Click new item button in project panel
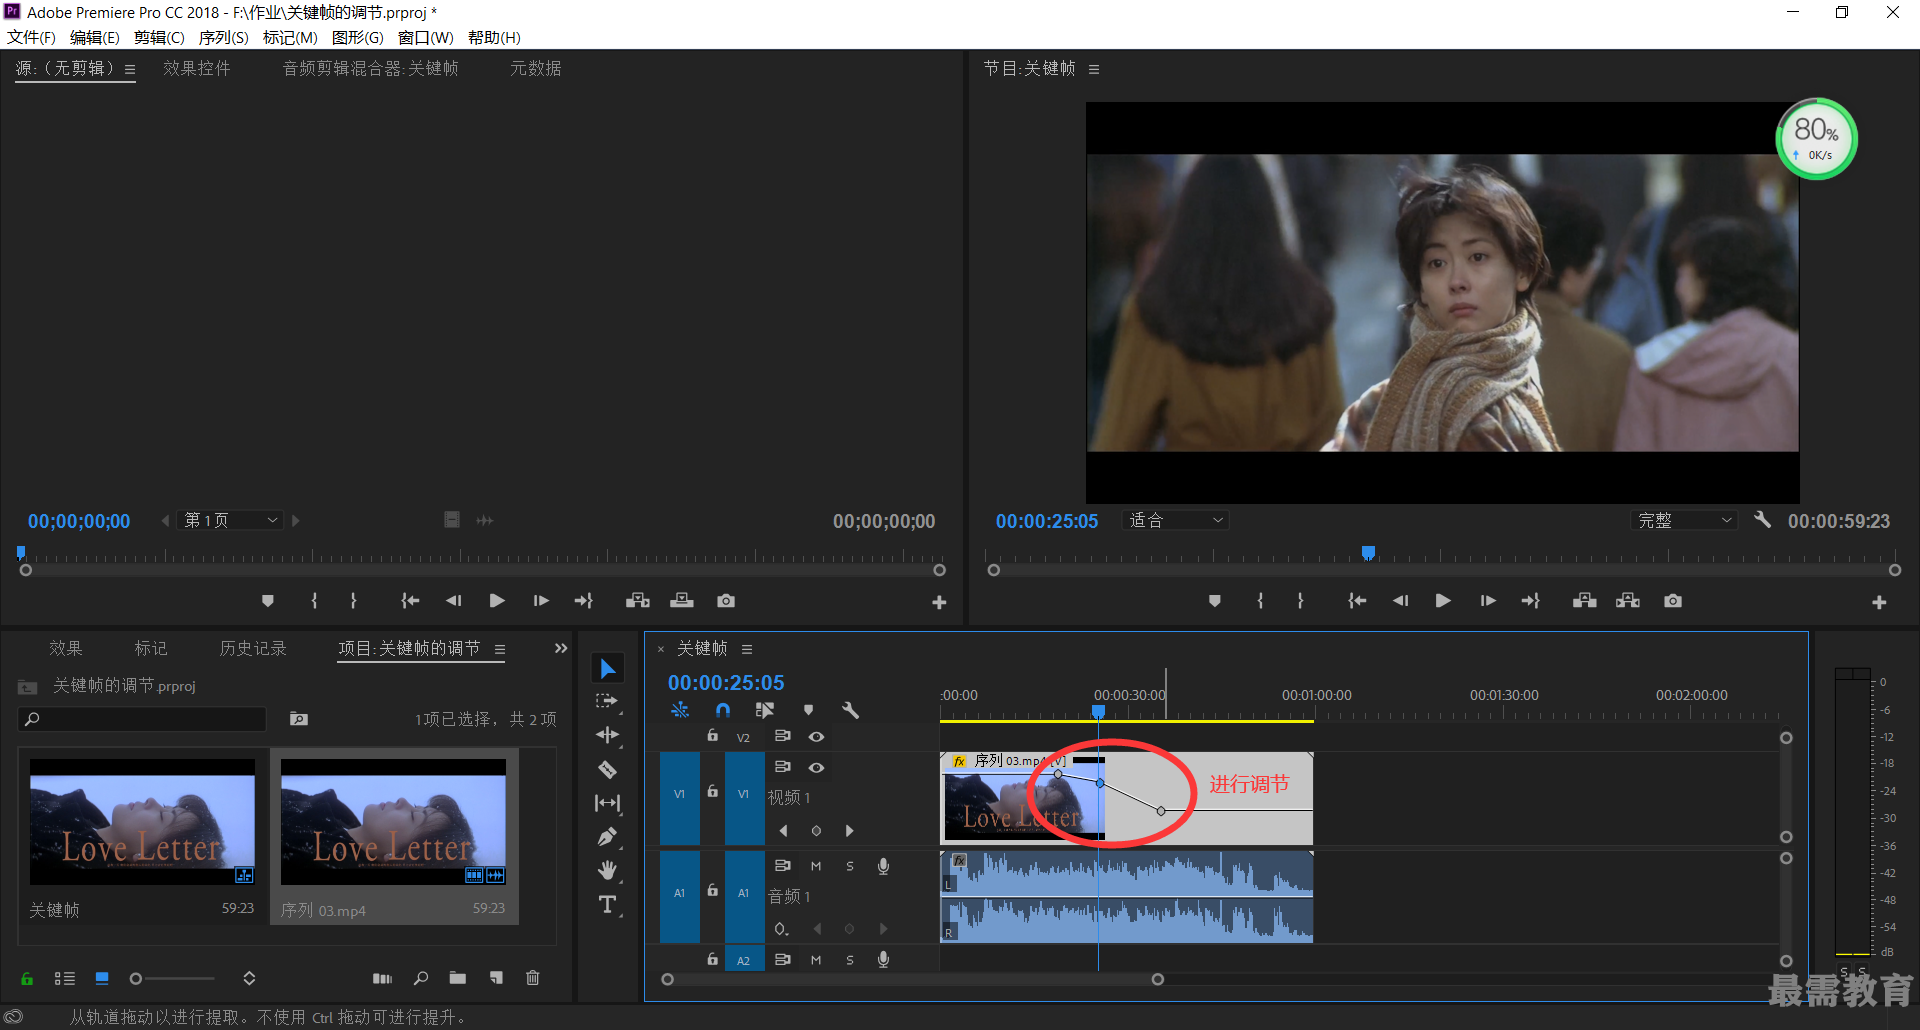 (x=496, y=978)
